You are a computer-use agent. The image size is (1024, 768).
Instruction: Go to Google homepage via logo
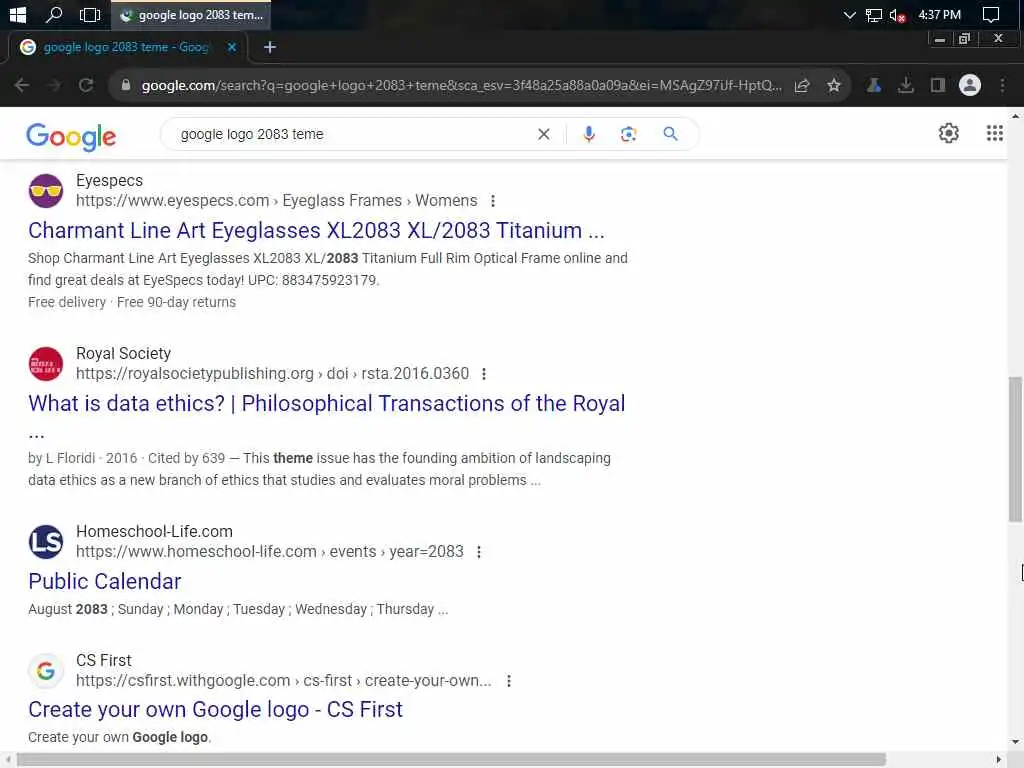click(71, 136)
